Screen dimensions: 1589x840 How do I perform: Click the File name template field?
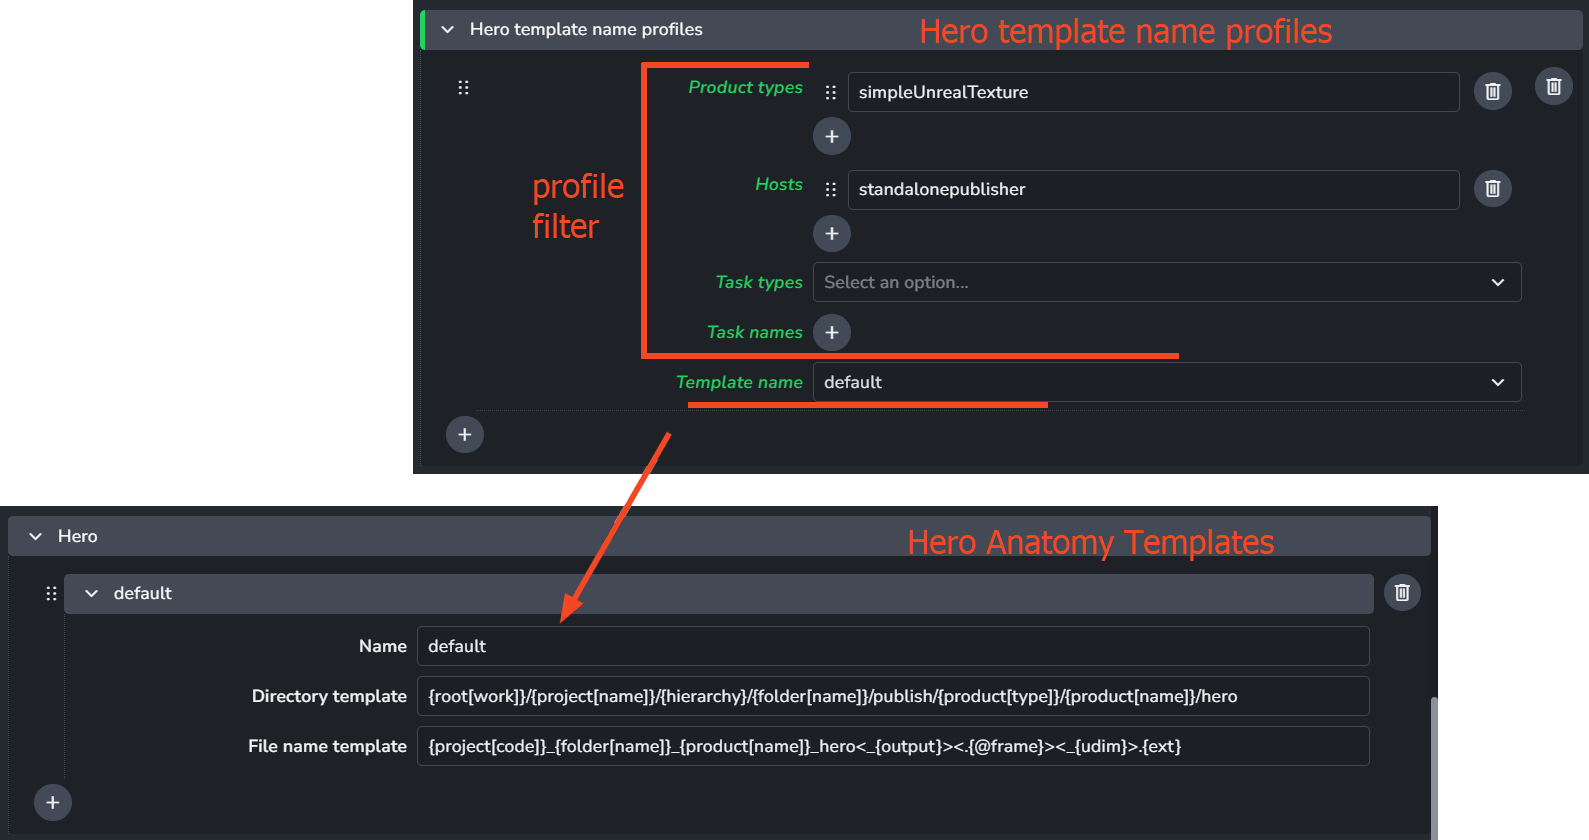pyautogui.click(x=892, y=746)
